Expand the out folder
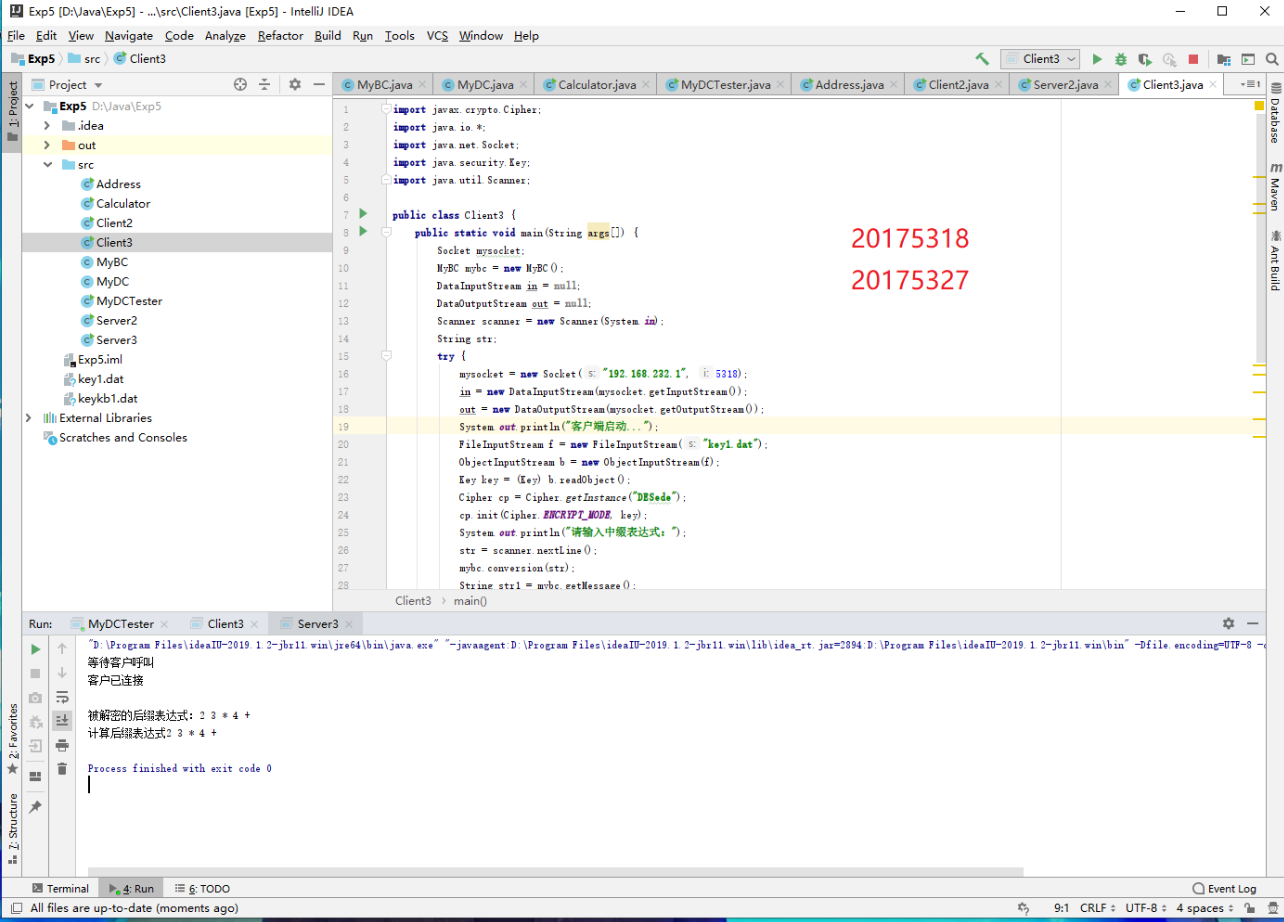Image resolution: width=1284 pixels, height=922 pixels. point(47,145)
